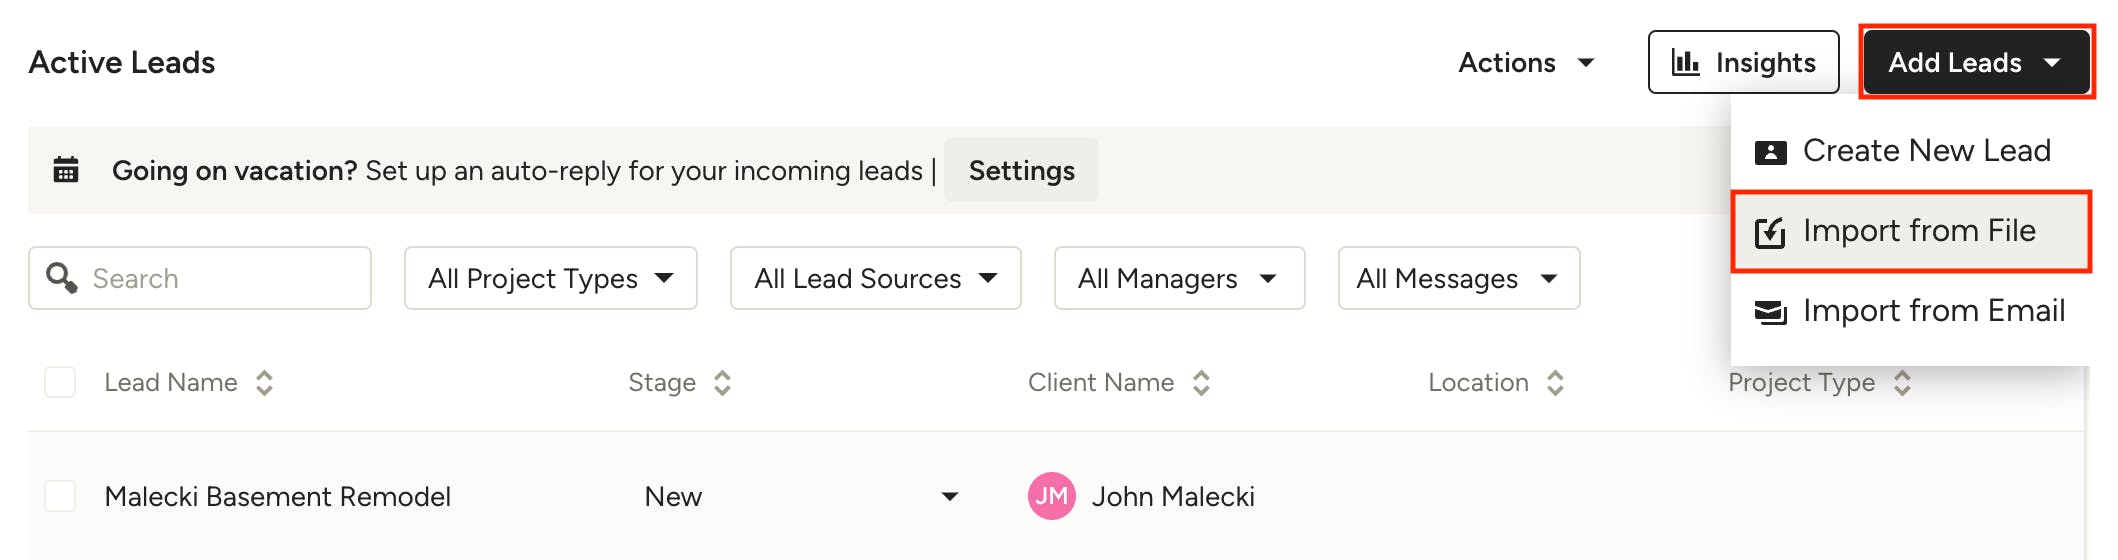Viewport: 2118px width, 560px height.
Task: Sort by Stage column arrows
Action: tap(722, 383)
